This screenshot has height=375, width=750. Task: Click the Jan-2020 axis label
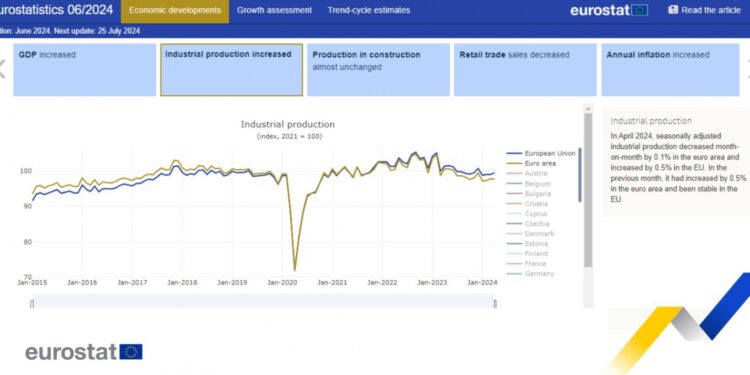[282, 283]
